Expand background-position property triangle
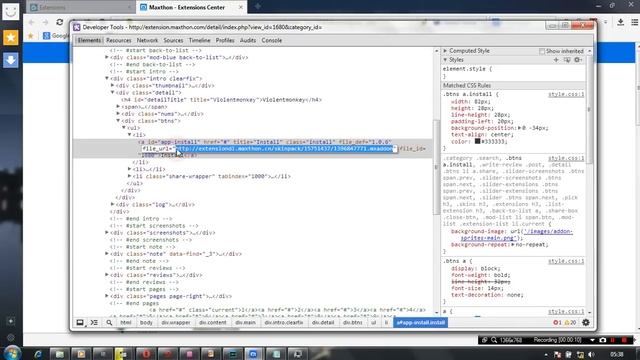640x360 pixels. tap(520, 128)
